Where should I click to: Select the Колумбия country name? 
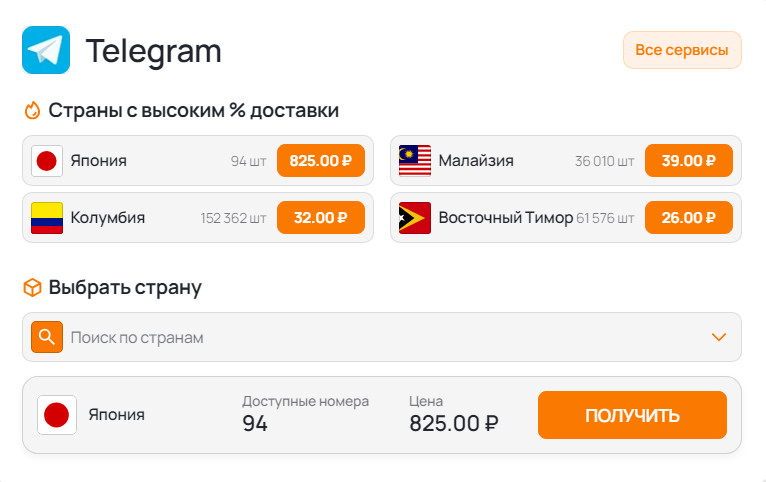tap(108, 218)
